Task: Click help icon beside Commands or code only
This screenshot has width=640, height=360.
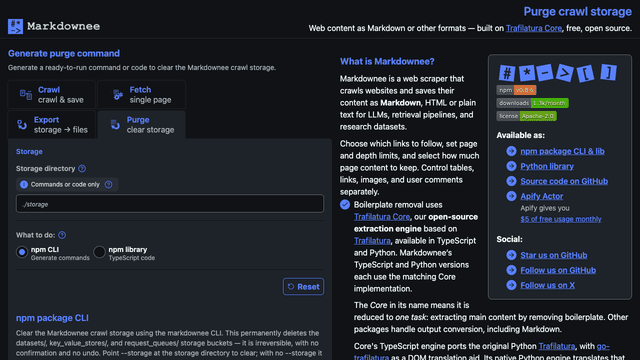Action: [109, 184]
